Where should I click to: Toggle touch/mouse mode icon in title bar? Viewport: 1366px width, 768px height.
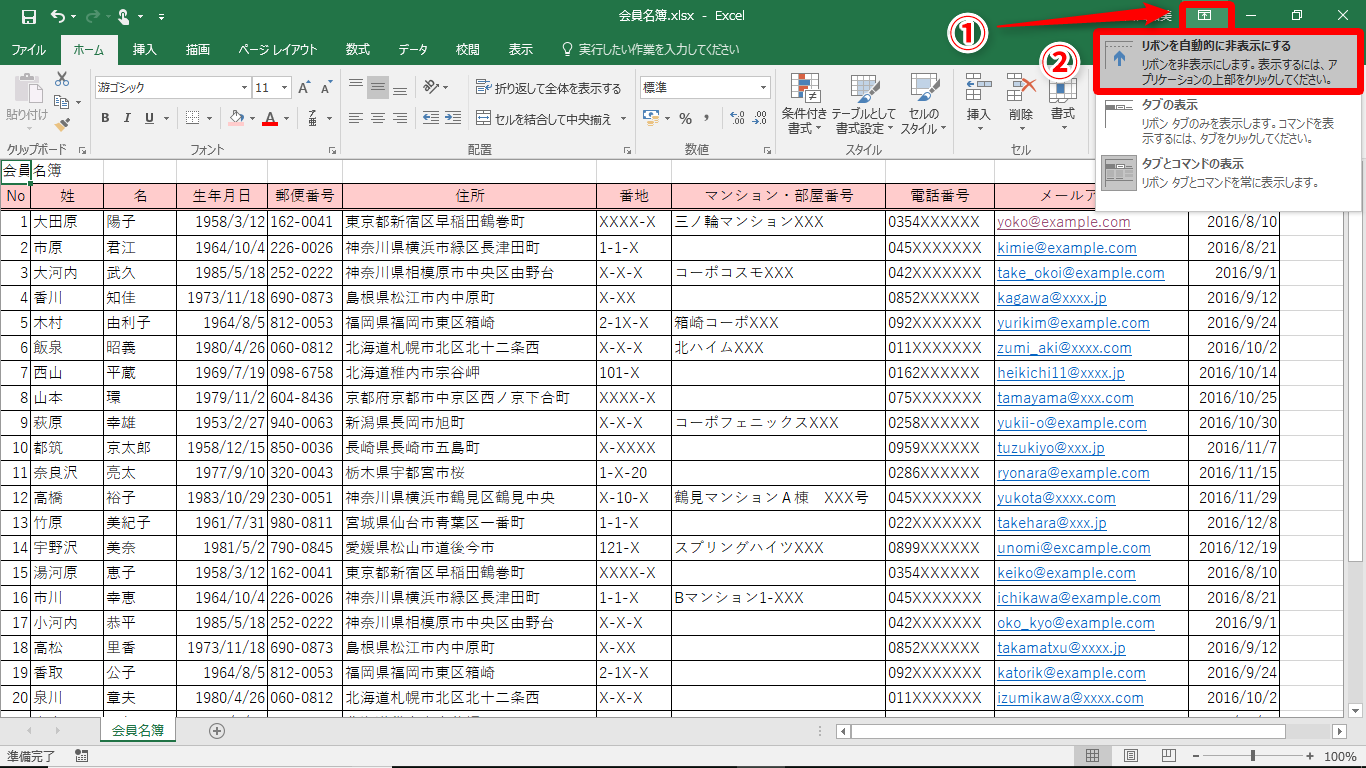124,16
